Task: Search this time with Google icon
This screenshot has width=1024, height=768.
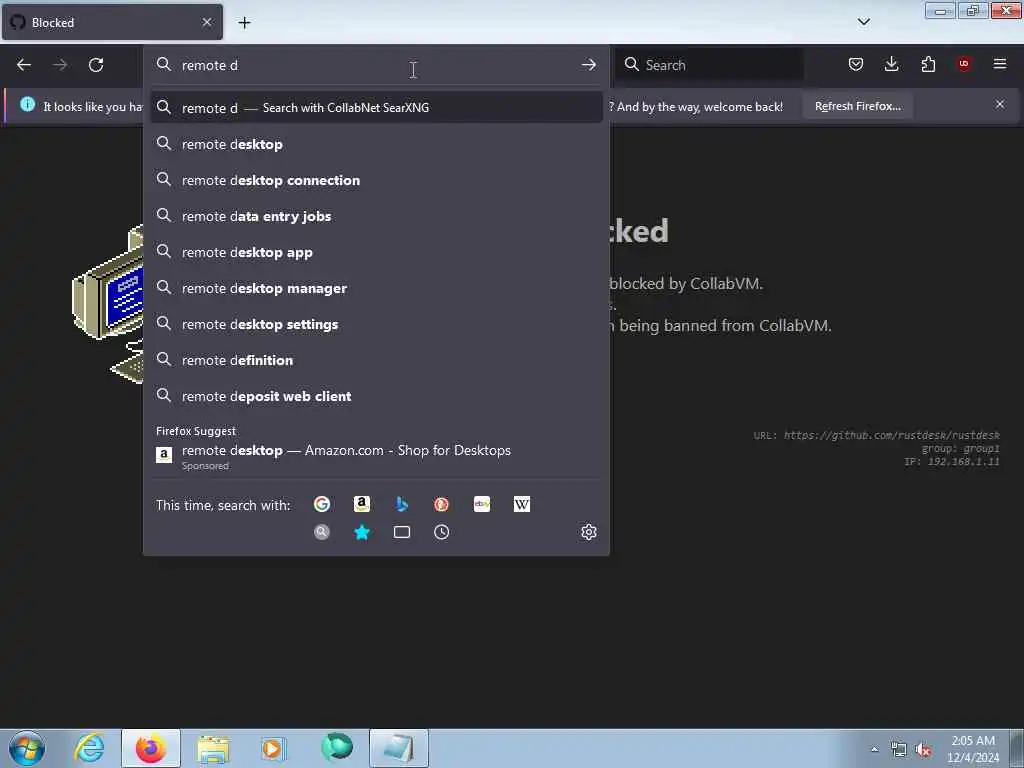Action: 322,504
